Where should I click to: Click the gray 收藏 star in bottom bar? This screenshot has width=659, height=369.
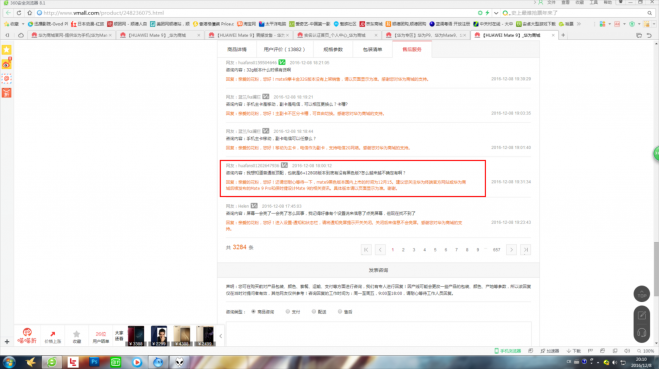point(76,336)
